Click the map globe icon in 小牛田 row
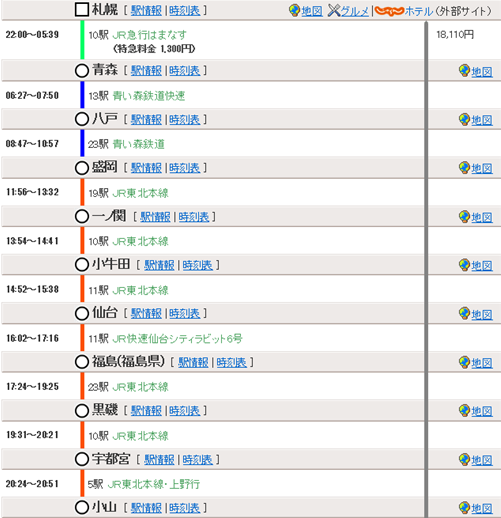 tap(464, 265)
